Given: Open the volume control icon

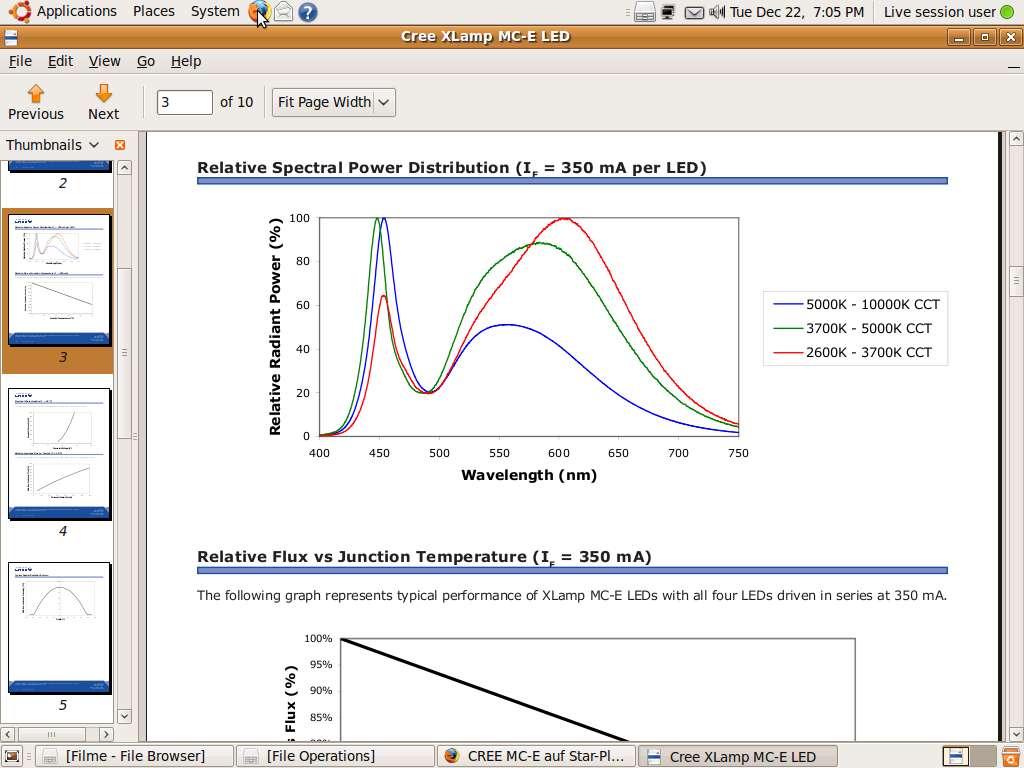Looking at the screenshot, I should pyautogui.click(x=717, y=12).
